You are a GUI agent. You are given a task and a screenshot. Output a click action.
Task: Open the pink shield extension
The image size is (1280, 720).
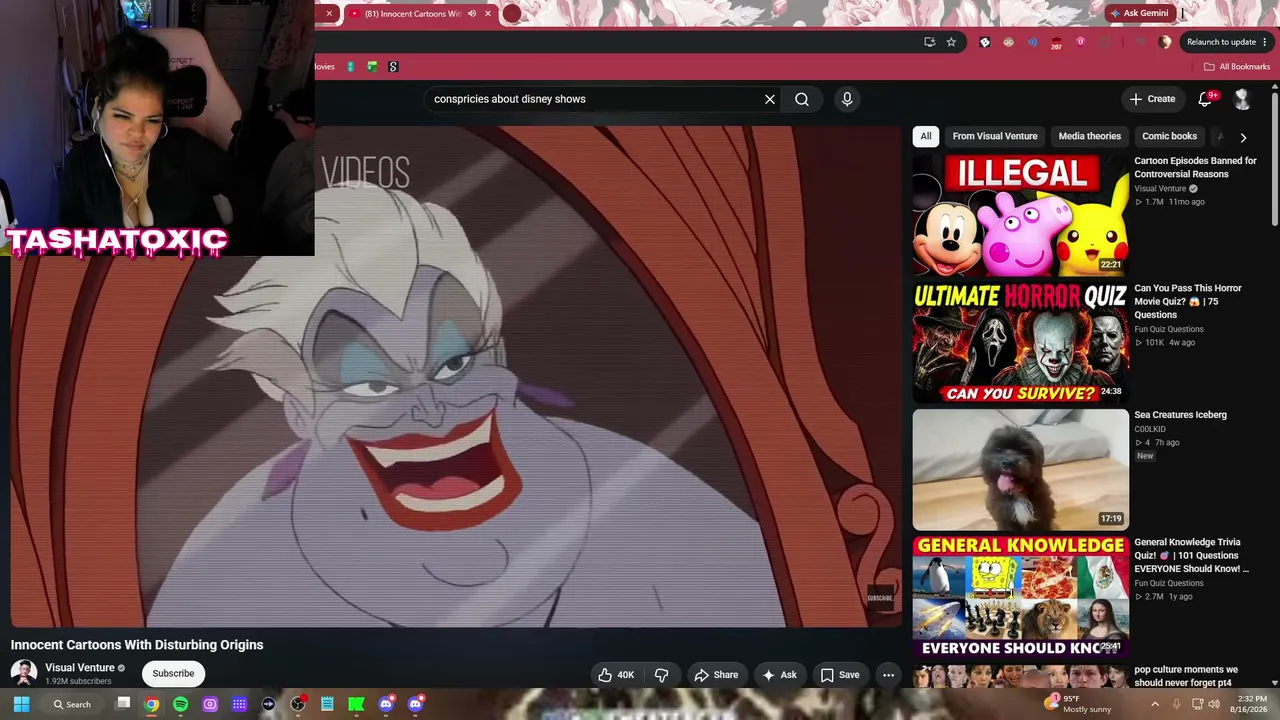[1080, 42]
